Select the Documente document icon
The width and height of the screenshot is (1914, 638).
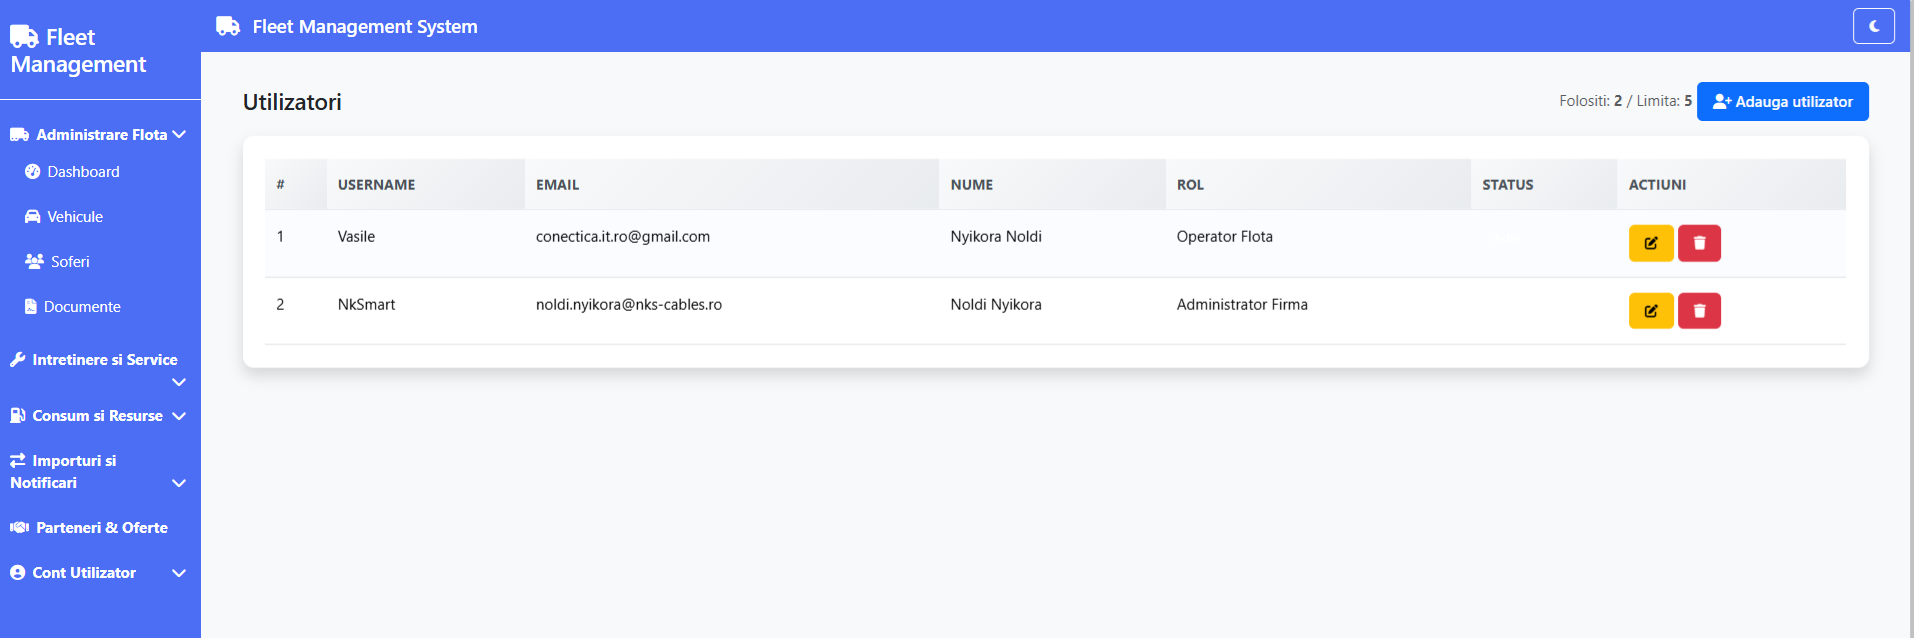pos(33,306)
